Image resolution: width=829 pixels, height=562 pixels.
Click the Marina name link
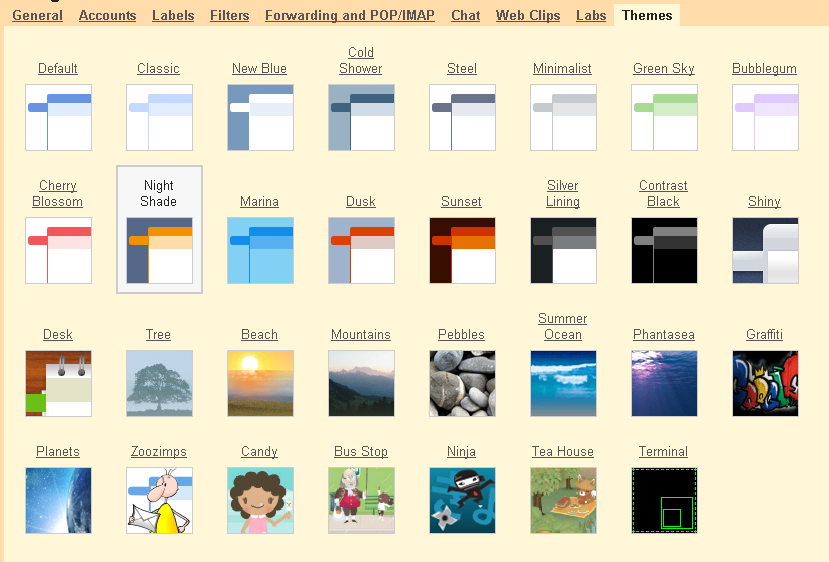coord(259,201)
